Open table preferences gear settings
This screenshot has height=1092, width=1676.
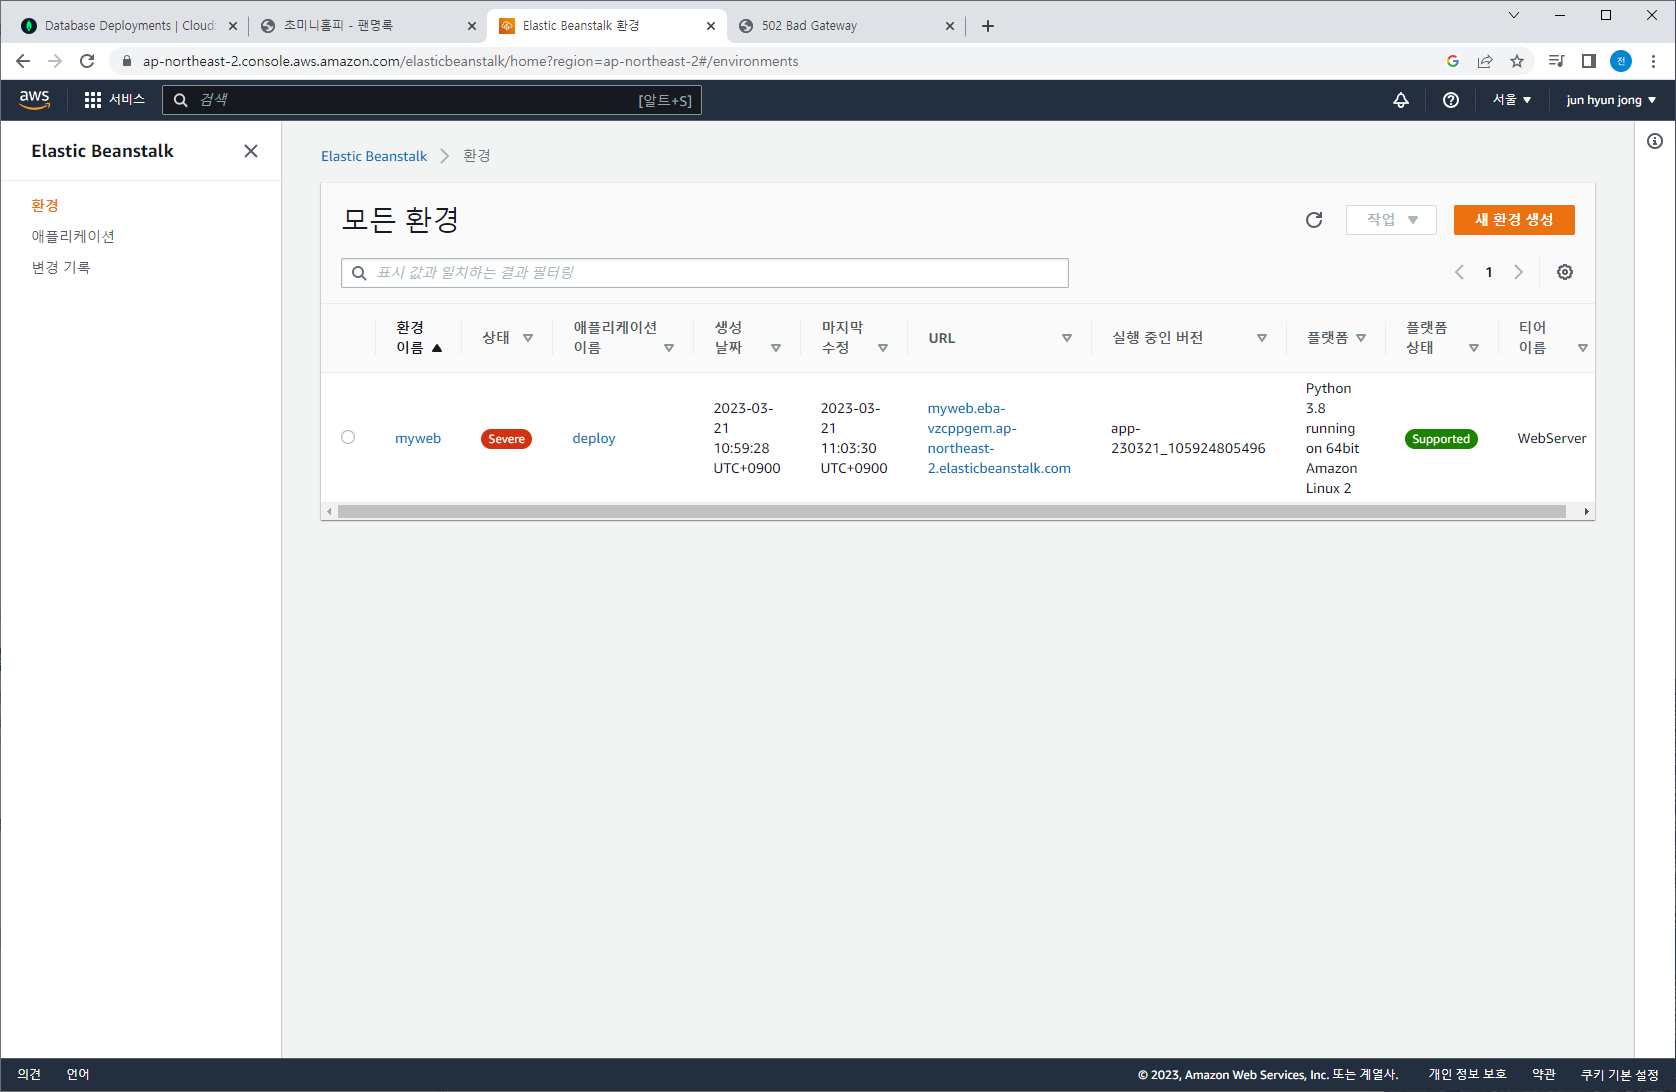[1565, 272]
